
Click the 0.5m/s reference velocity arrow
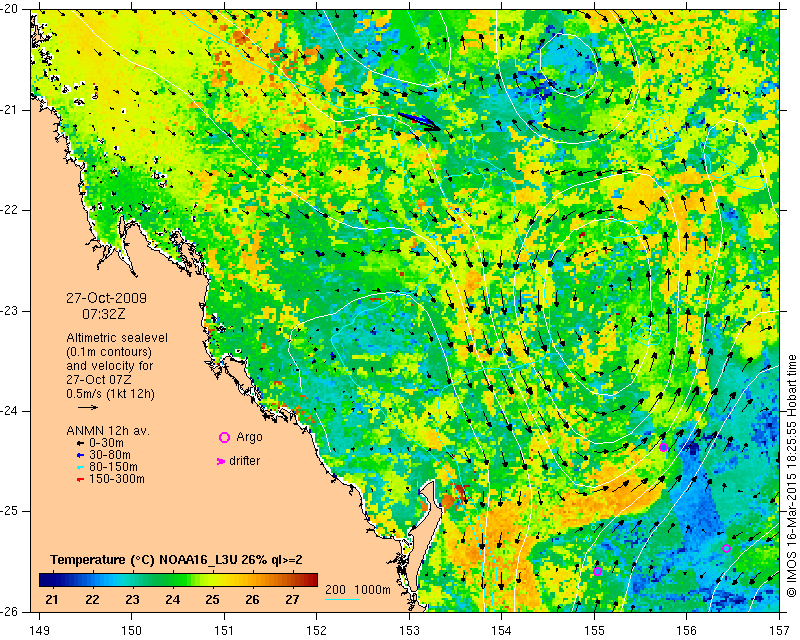(x=88, y=407)
